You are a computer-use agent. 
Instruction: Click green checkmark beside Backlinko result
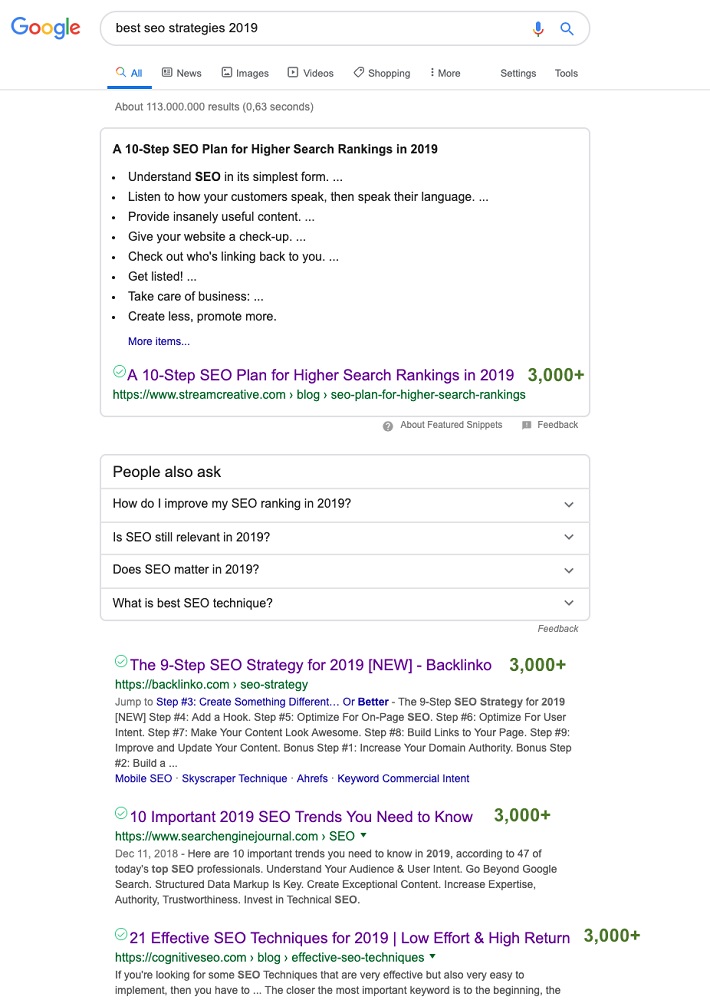121,661
